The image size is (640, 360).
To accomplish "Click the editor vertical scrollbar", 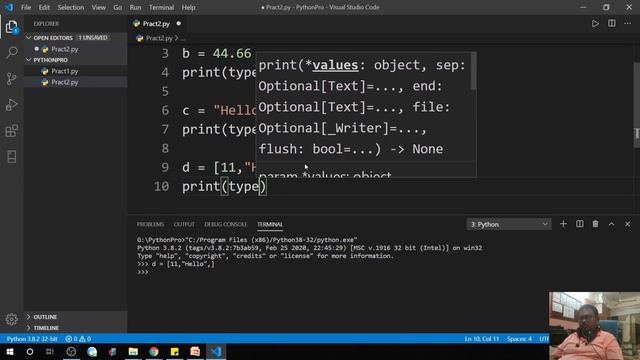I will [637, 104].
